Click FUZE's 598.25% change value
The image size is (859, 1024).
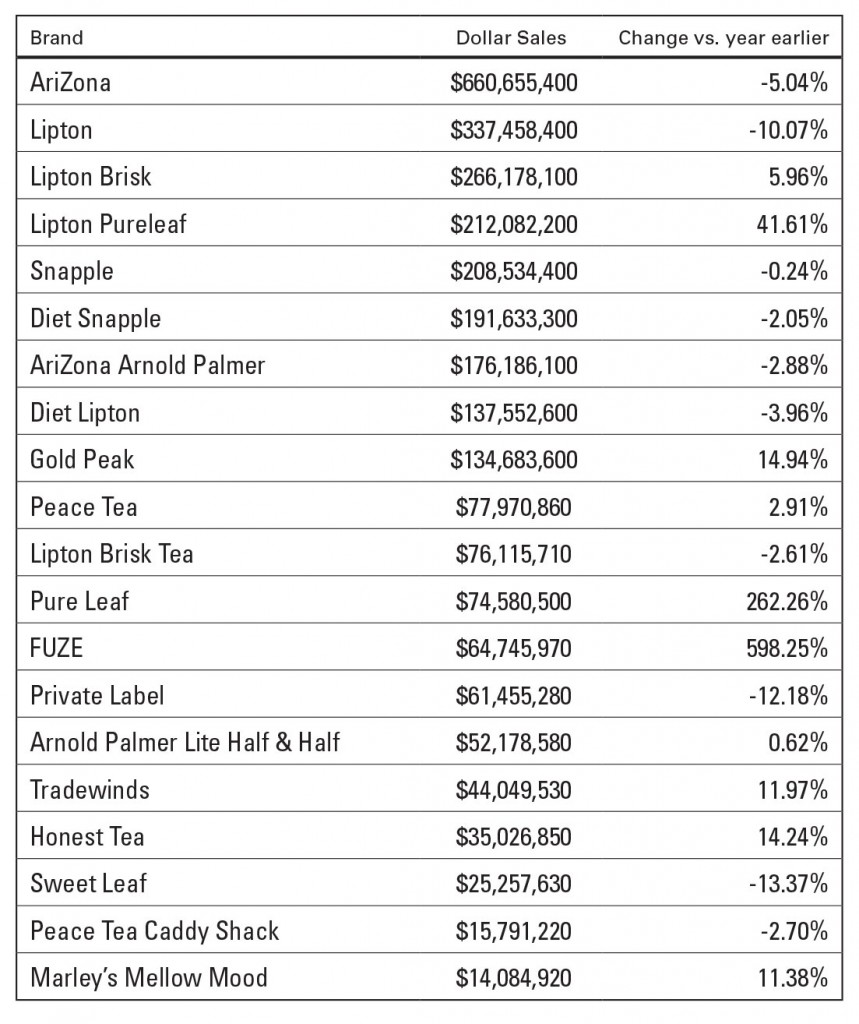click(x=787, y=648)
